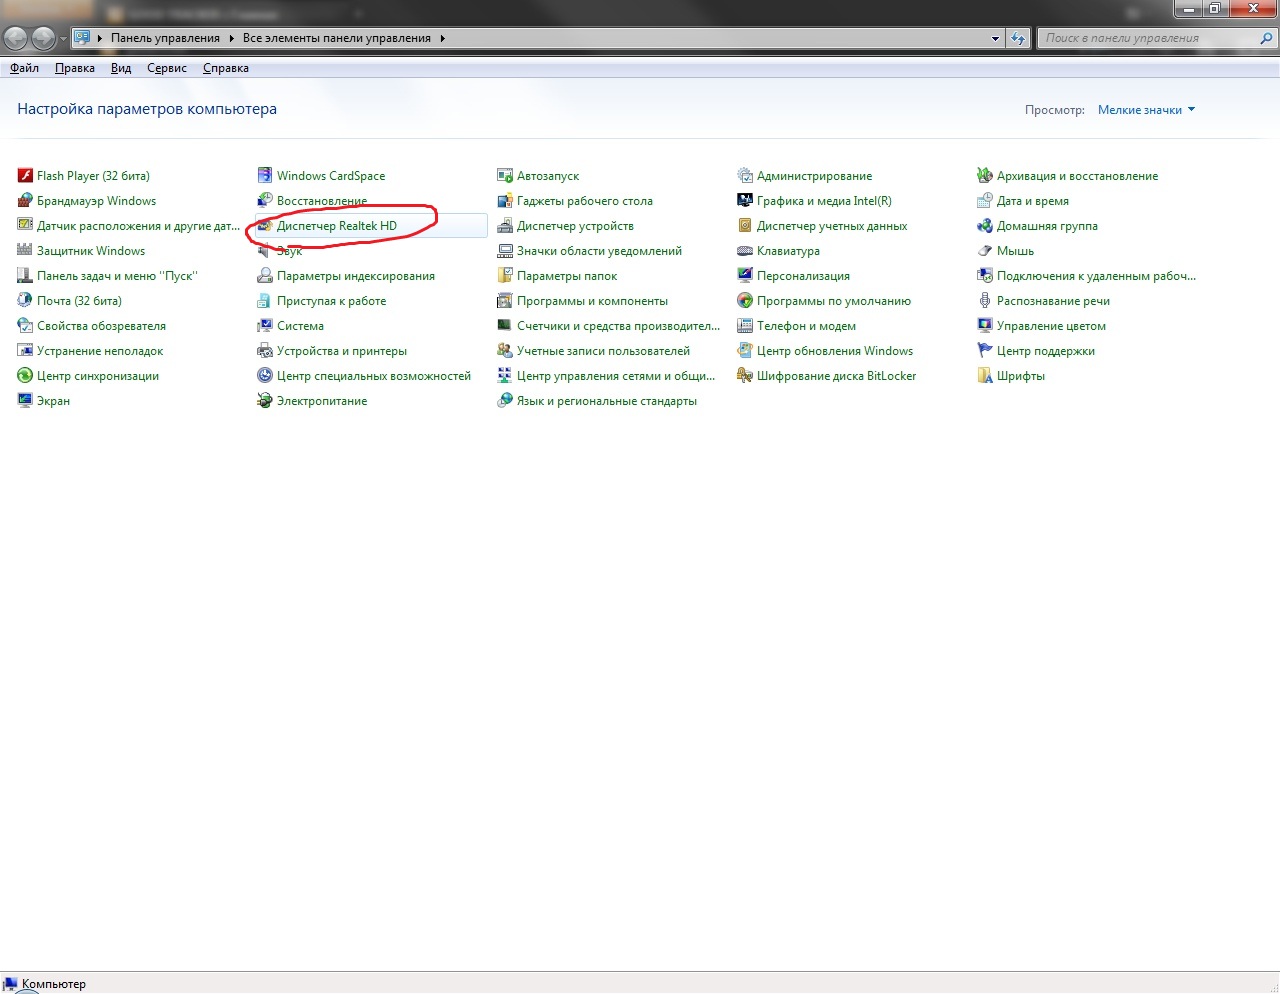The width and height of the screenshot is (1280, 994).
Task: Click the refresh icon beside address bar
Action: (x=1018, y=38)
